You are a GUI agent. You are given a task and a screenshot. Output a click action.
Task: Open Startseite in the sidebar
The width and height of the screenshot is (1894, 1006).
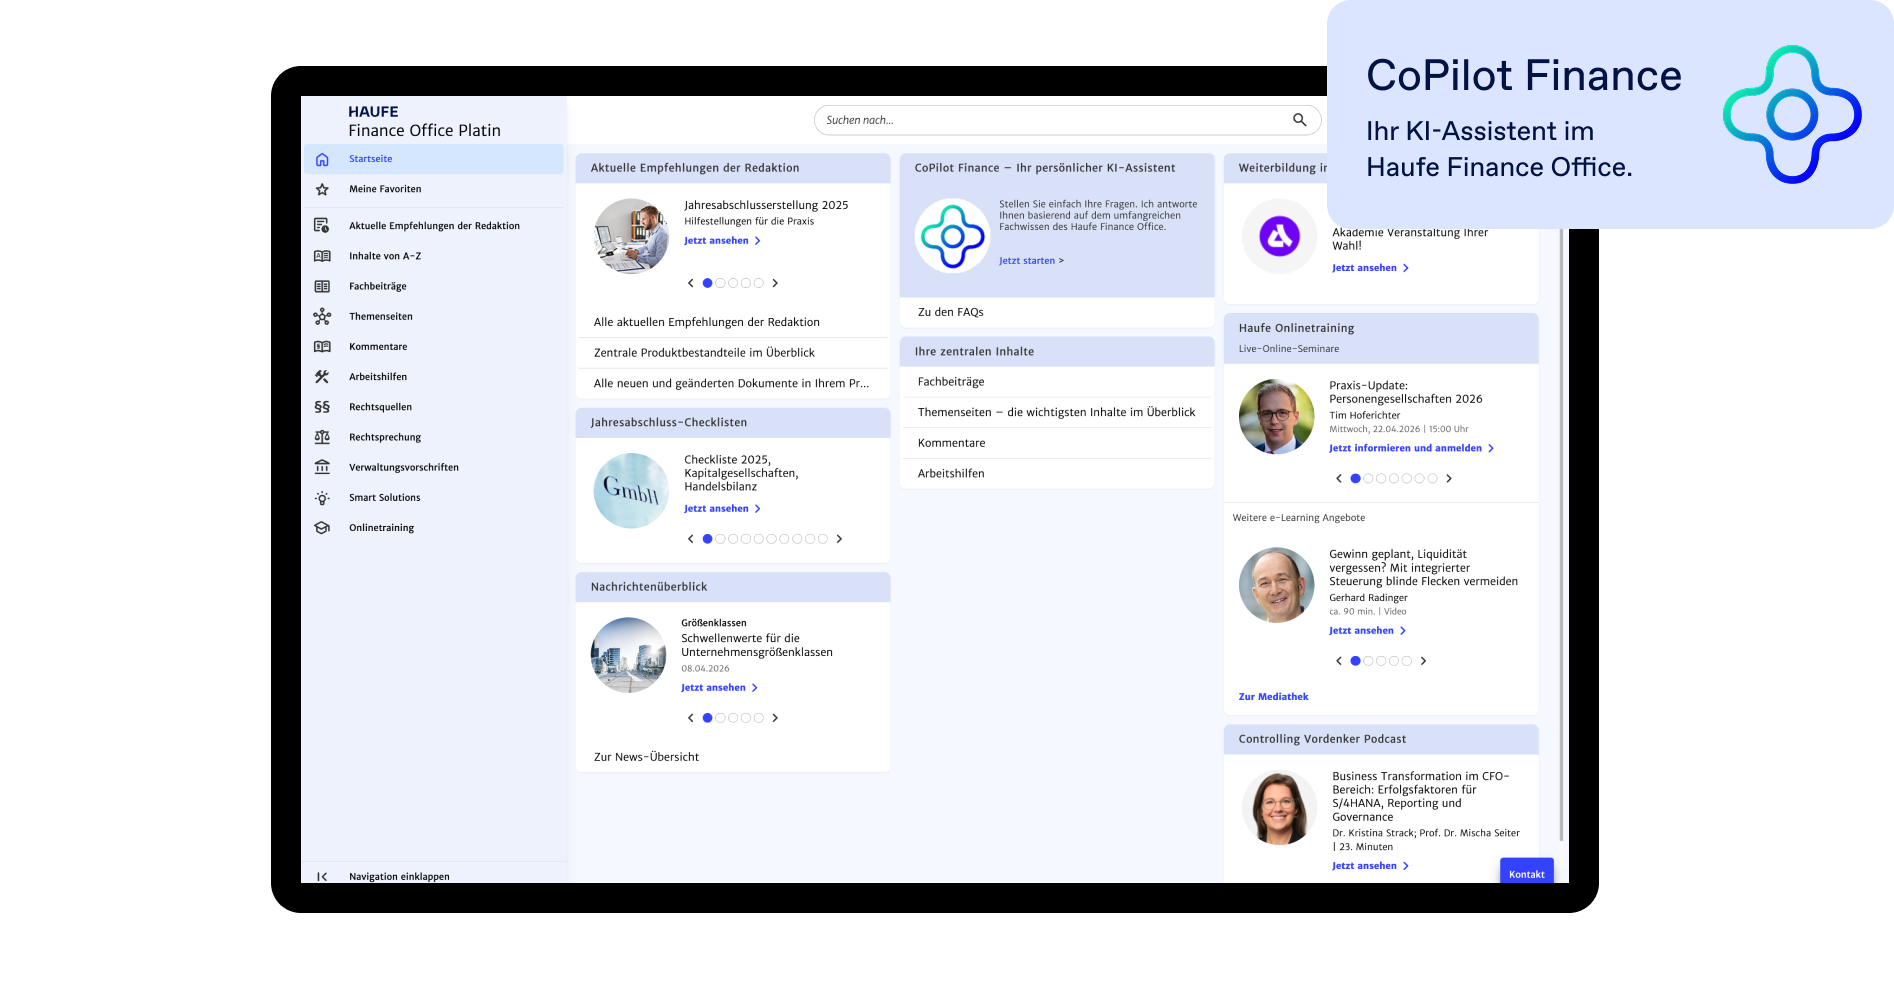click(434, 159)
